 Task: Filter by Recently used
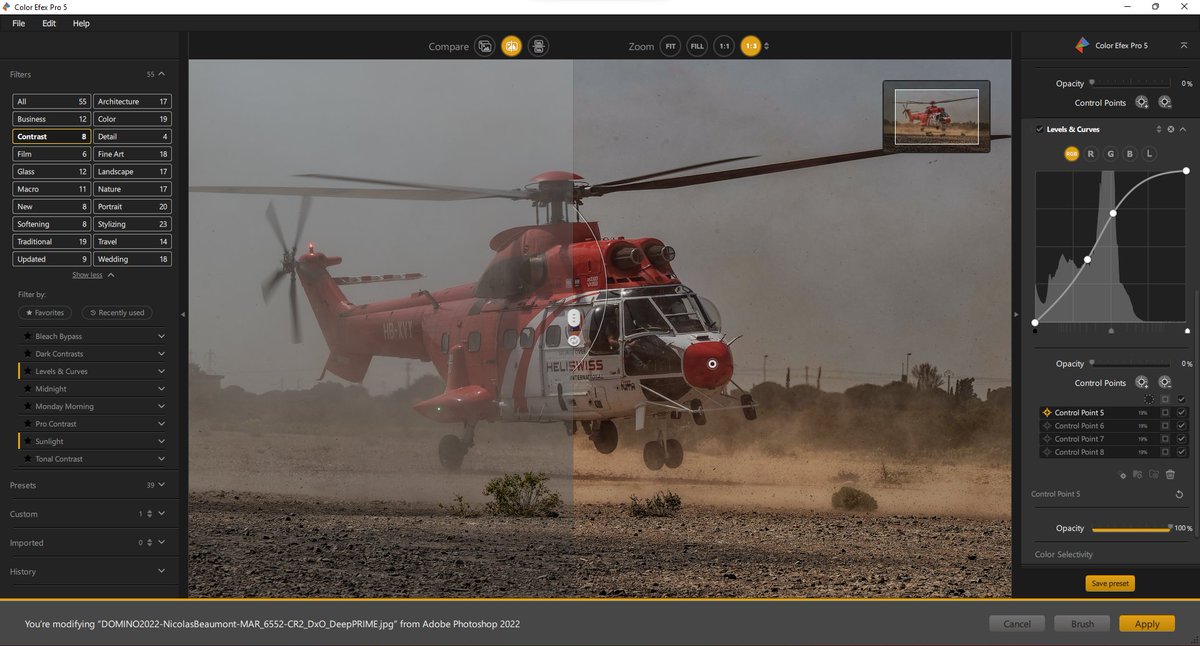coord(117,313)
